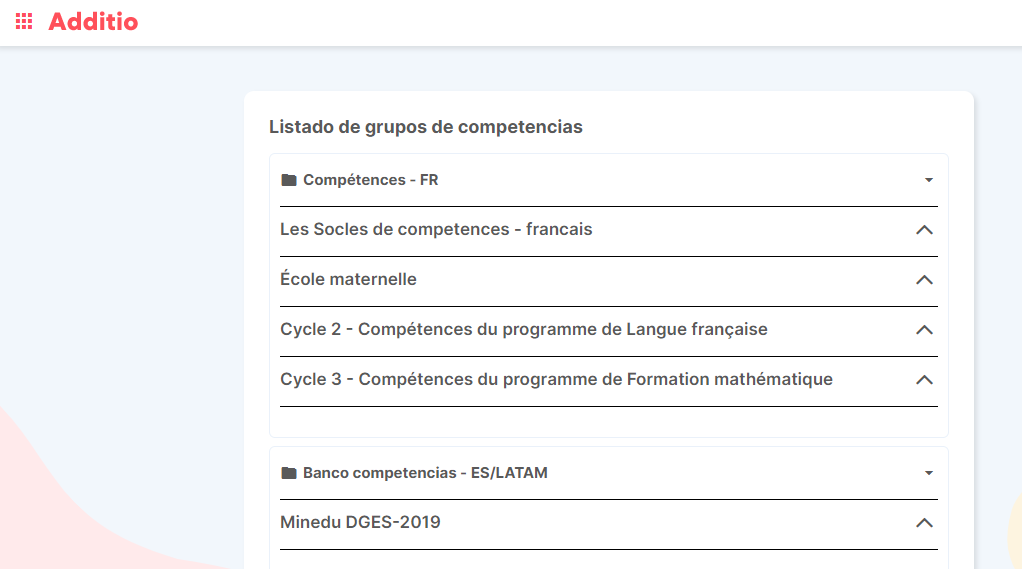This screenshot has height=569, width=1022.
Task: Click folder icon beside Banco competencias - ES/LATAM
Action: [x=289, y=473]
